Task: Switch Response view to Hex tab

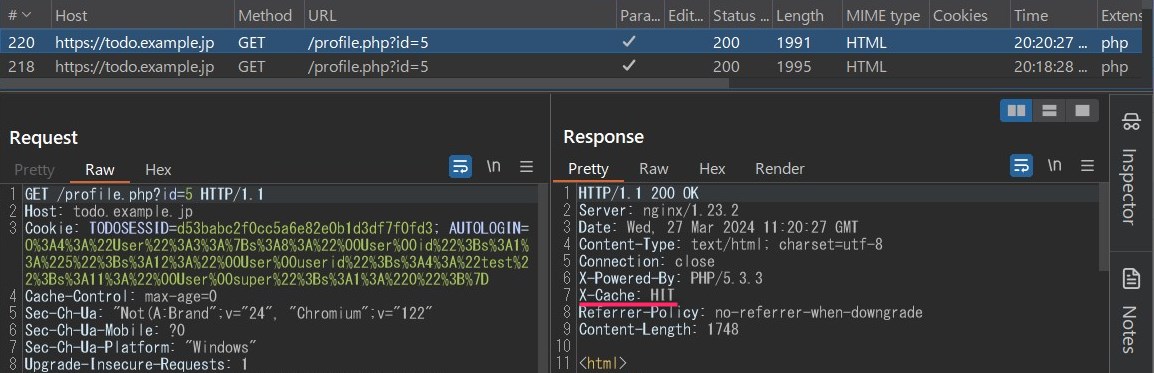Action: [712, 169]
